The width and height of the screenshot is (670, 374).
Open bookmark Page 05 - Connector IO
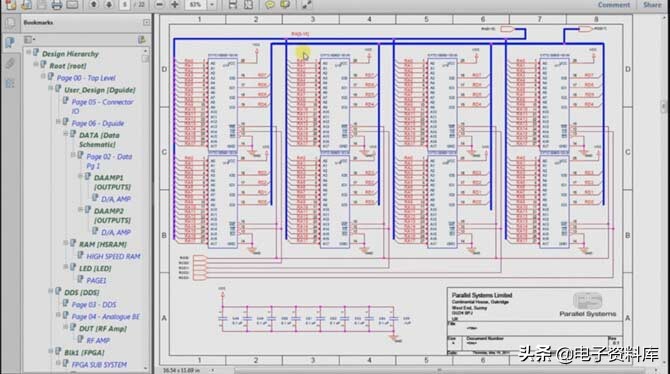(x=102, y=106)
